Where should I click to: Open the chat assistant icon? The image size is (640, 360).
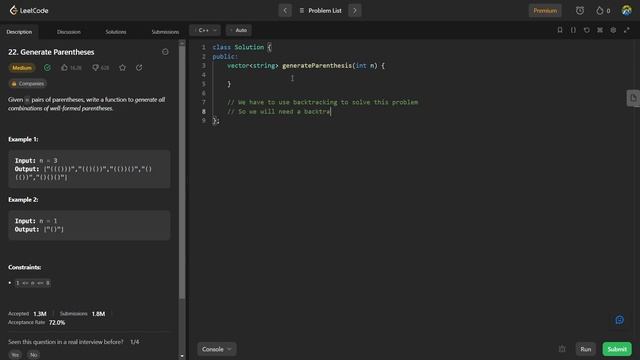tap(620, 320)
